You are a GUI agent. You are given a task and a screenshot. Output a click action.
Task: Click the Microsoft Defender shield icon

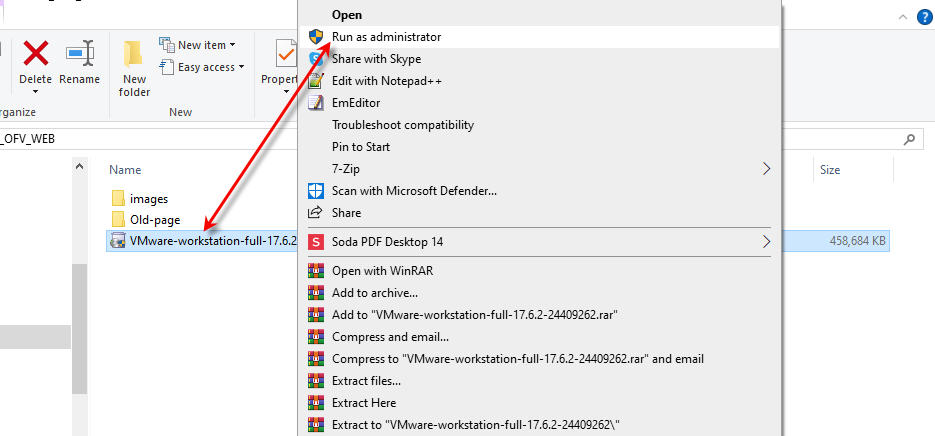click(316, 191)
